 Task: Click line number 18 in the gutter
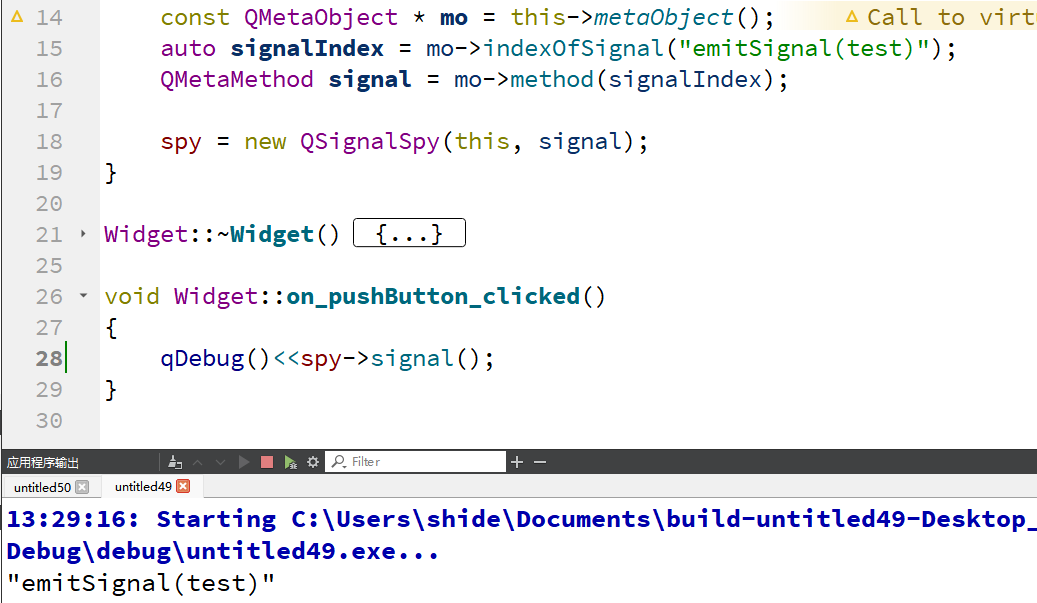pyautogui.click(x=49, y=141)
